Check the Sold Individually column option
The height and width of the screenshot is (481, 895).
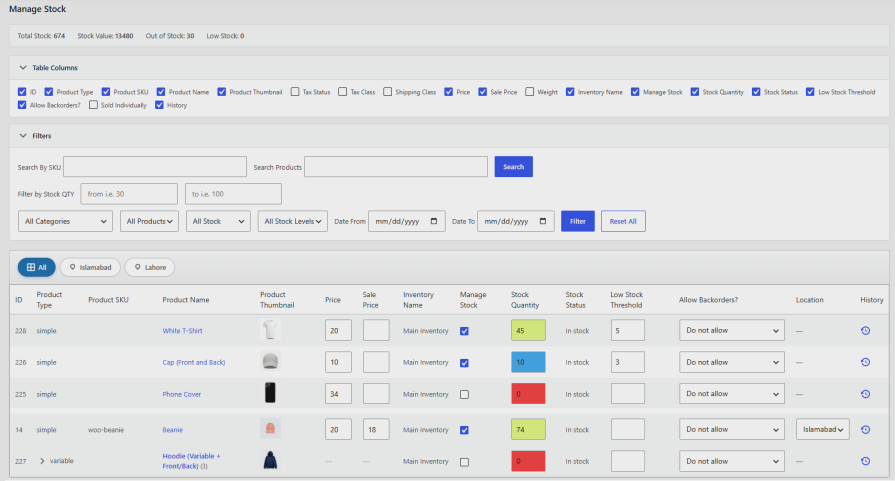(93, 105)
